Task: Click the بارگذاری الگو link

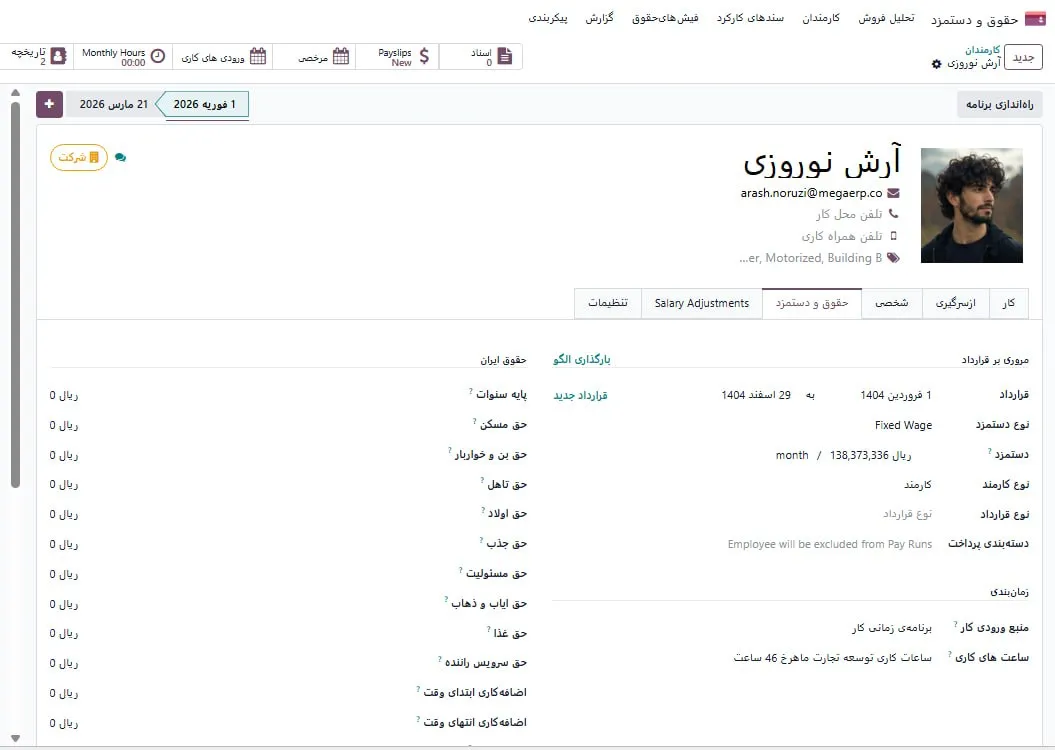Action: click(x=582, y=360)
